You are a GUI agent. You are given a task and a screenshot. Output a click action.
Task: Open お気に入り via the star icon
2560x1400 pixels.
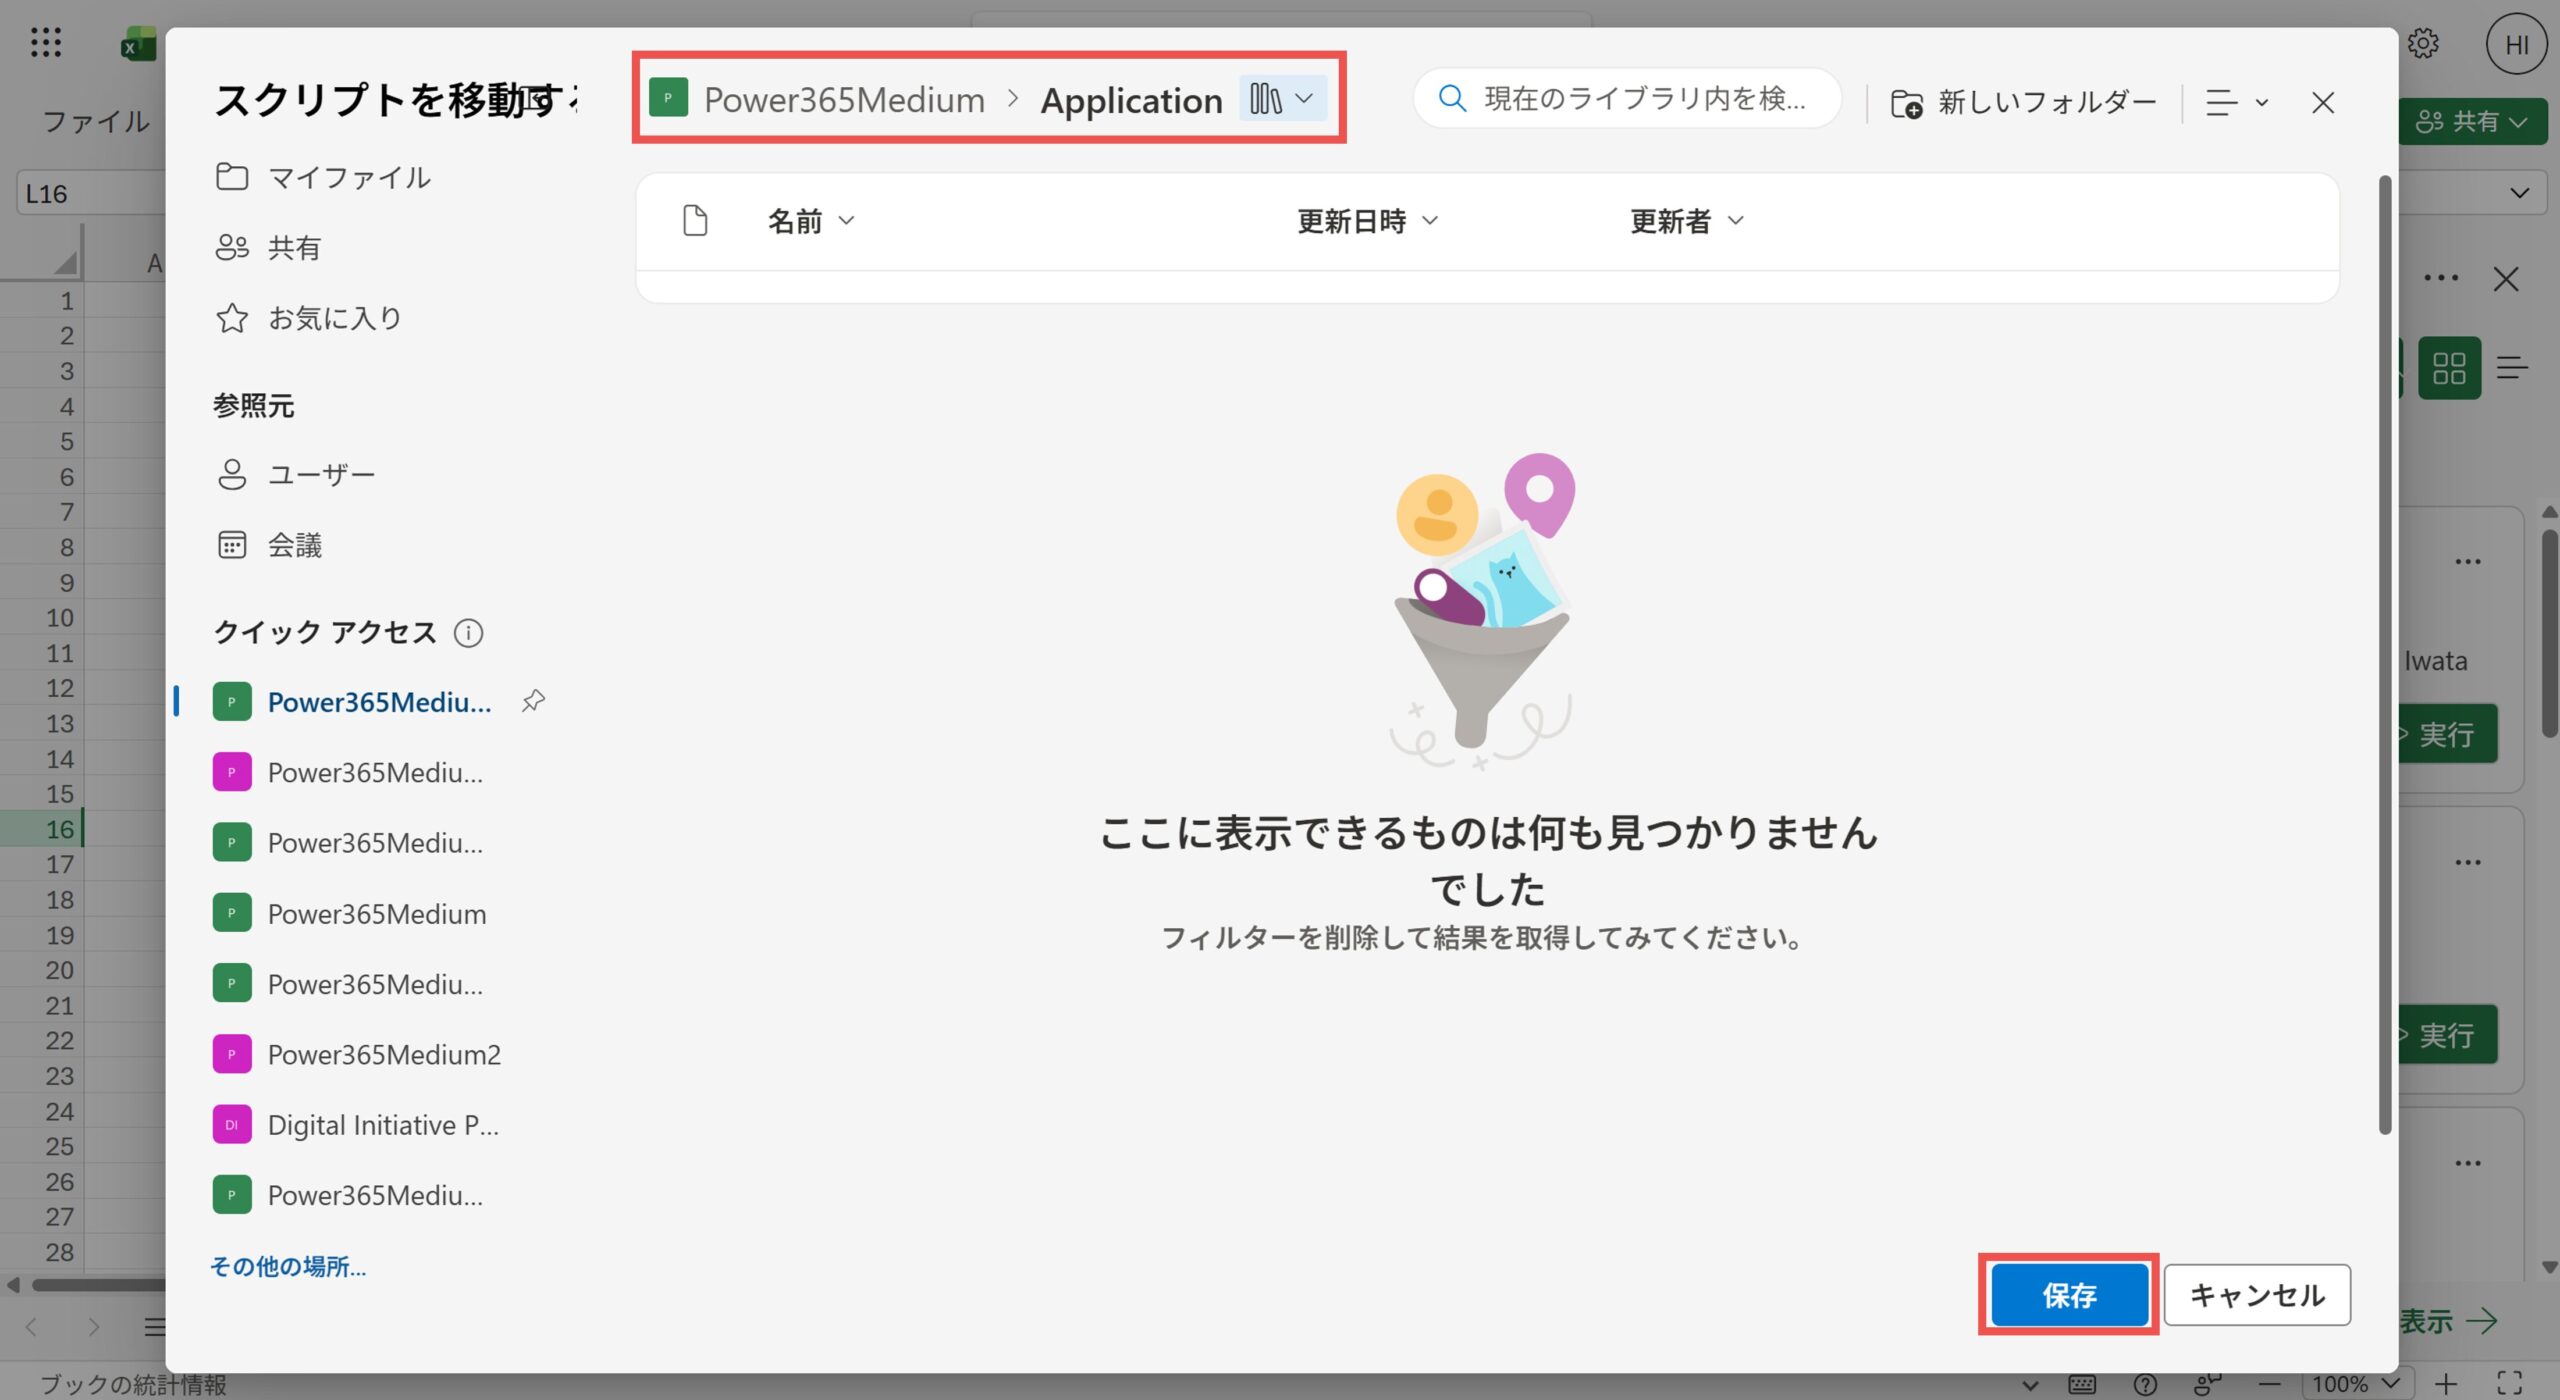pyautogui.click(x=232, y=317)
